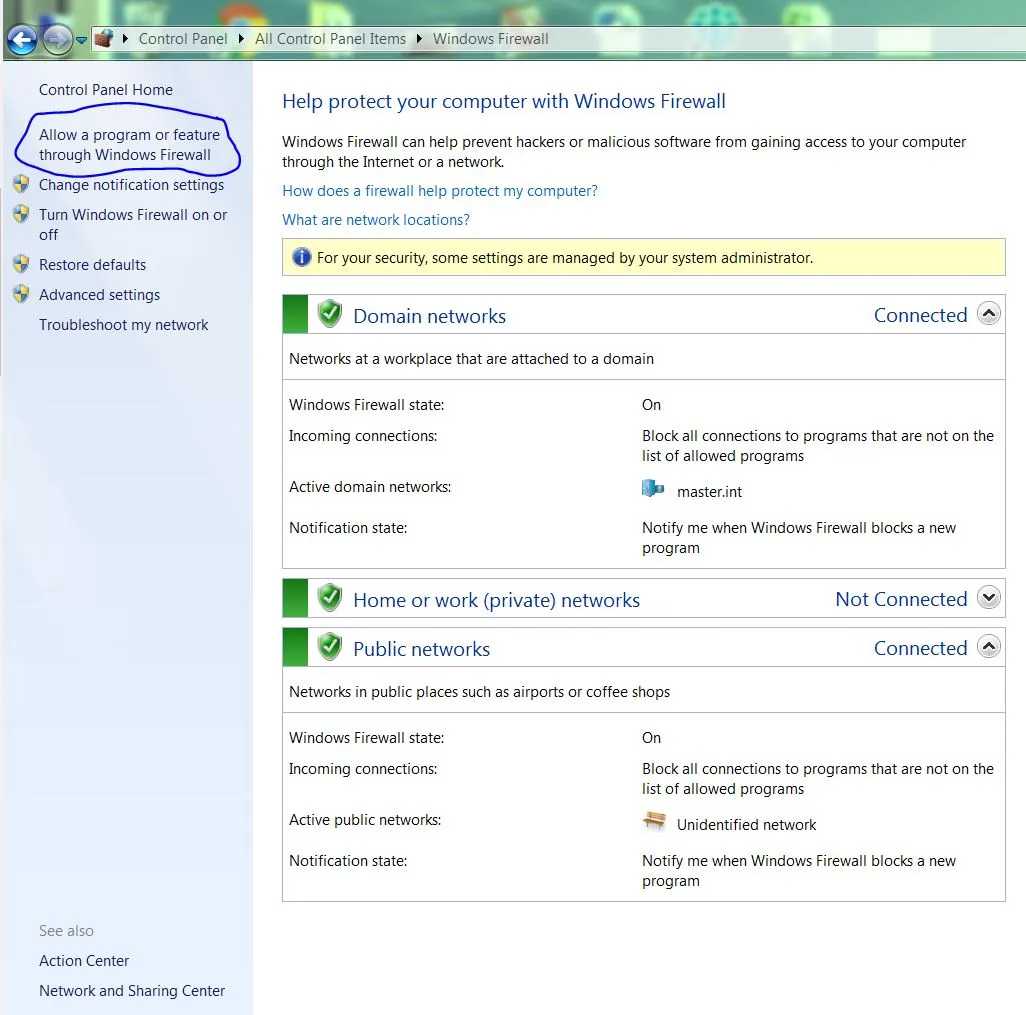This screenshot has width=1026, height=1015.
Task: Click Active public networks label
Action: coord(365,820)
